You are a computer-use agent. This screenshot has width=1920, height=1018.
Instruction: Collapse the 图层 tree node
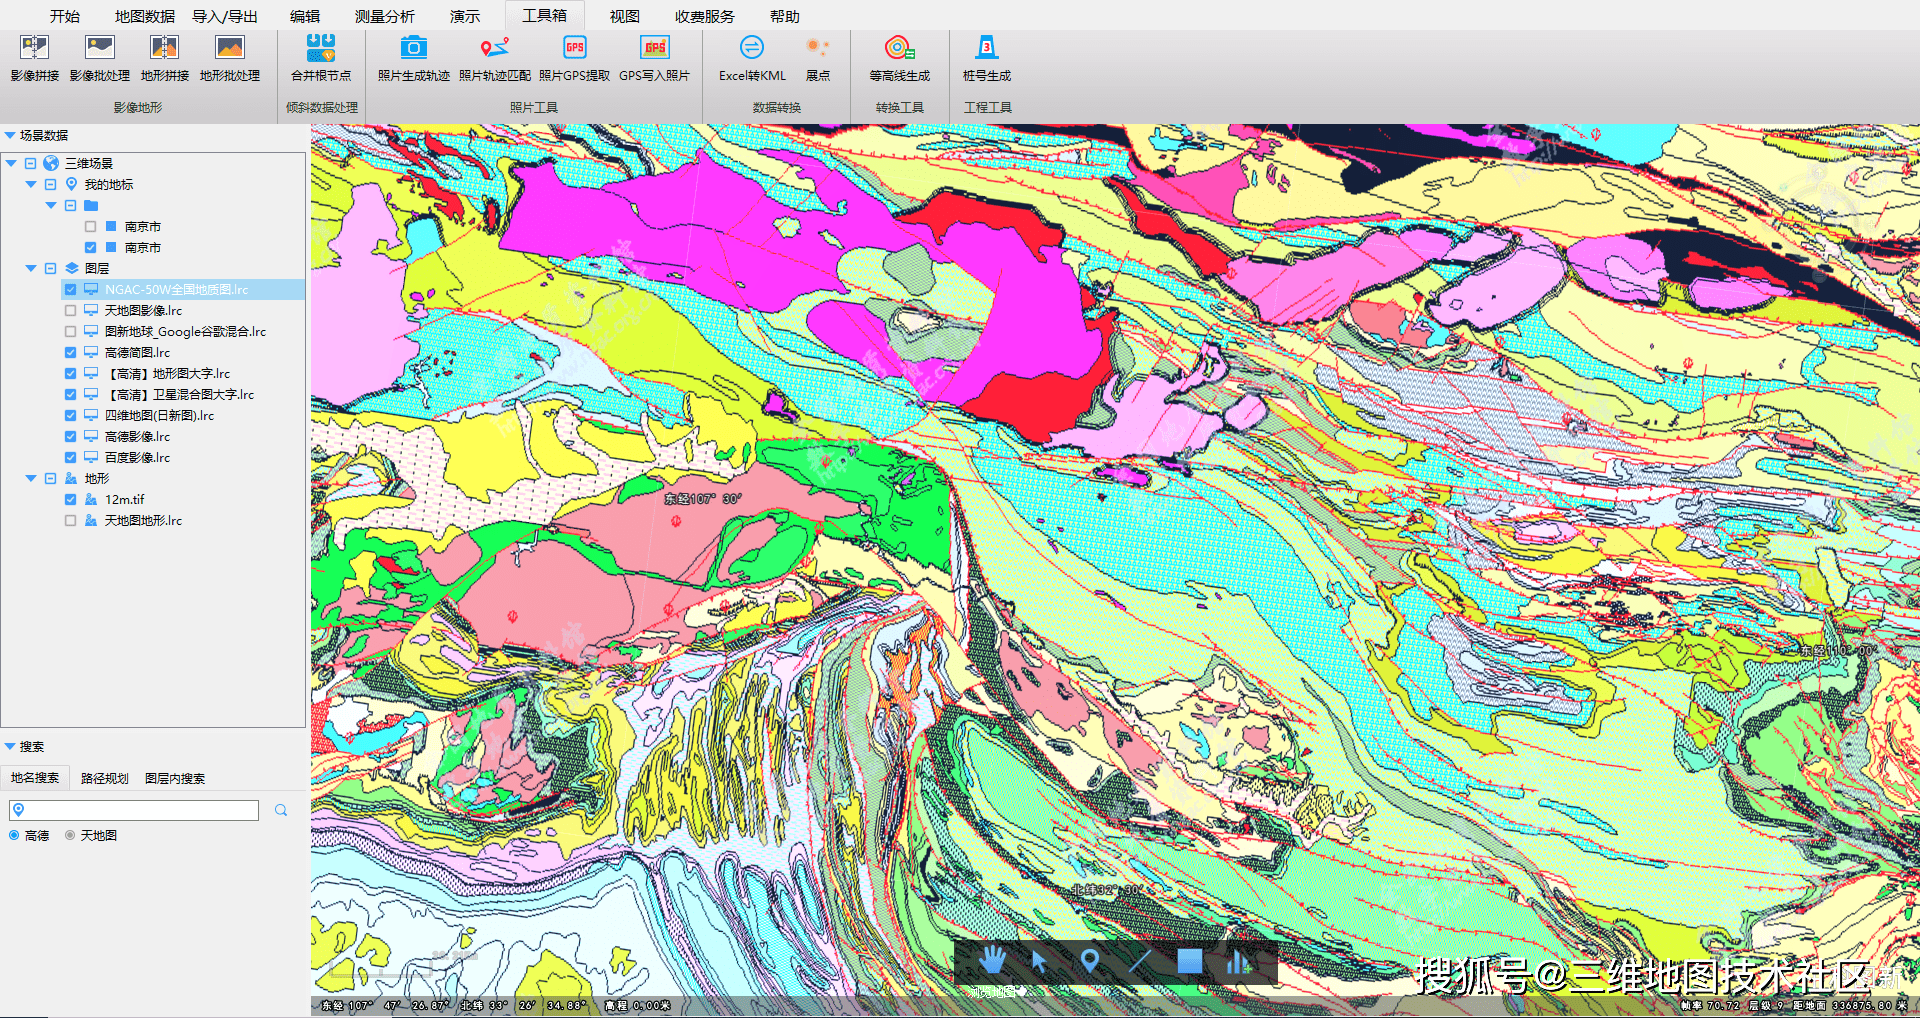pos(31,268)
